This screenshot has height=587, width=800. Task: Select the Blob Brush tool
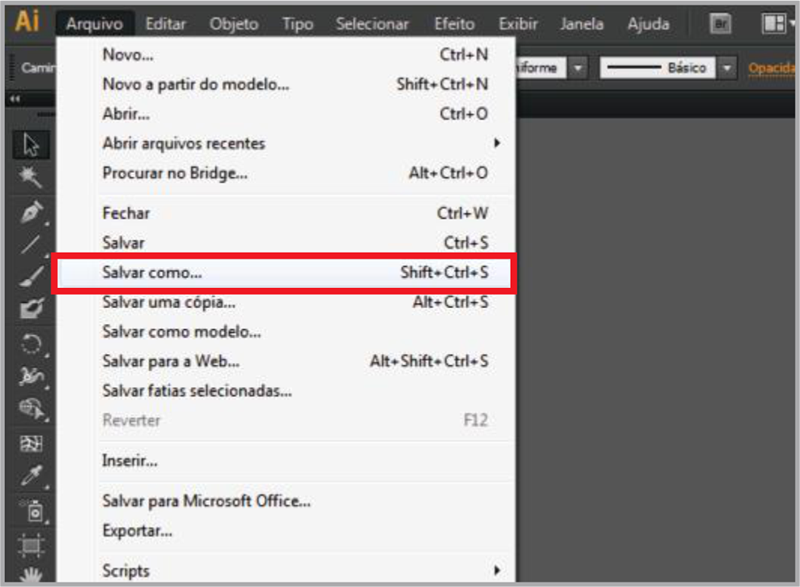click(31, 309)
